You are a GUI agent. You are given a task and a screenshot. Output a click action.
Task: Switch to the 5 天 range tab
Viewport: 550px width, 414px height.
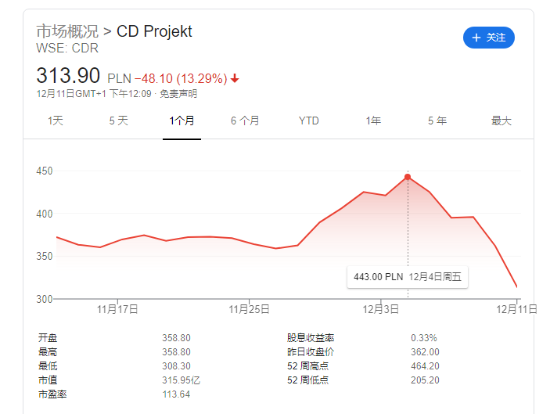pyautogui.click(x=118, y=121)
